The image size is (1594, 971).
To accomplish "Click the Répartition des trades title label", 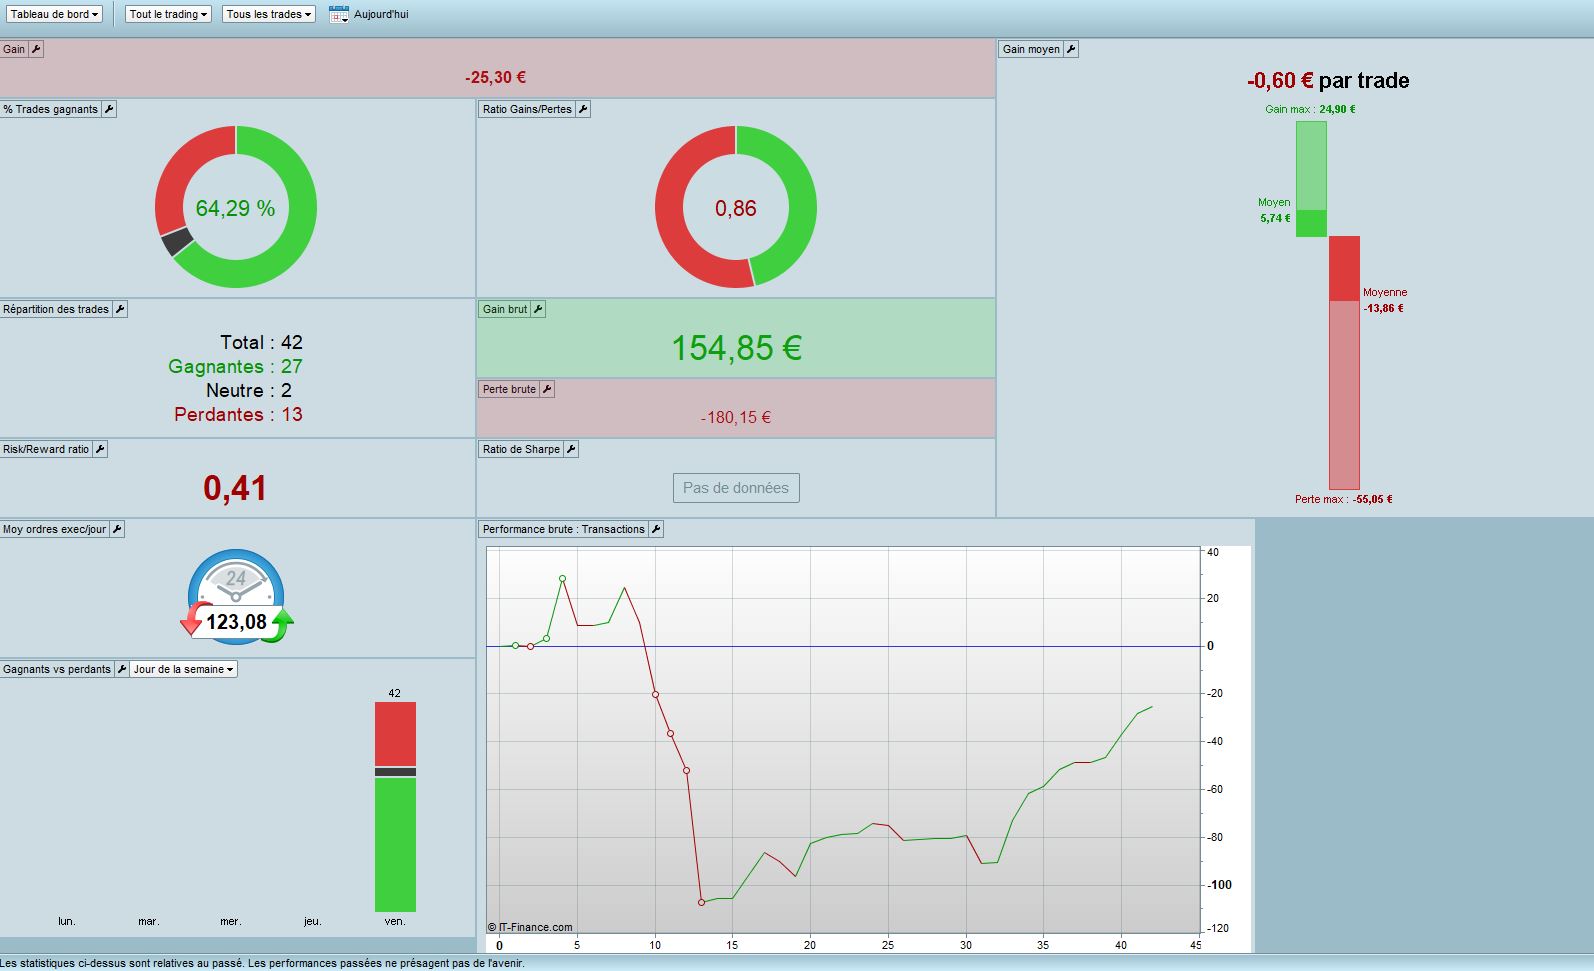I will coord(56,309).
